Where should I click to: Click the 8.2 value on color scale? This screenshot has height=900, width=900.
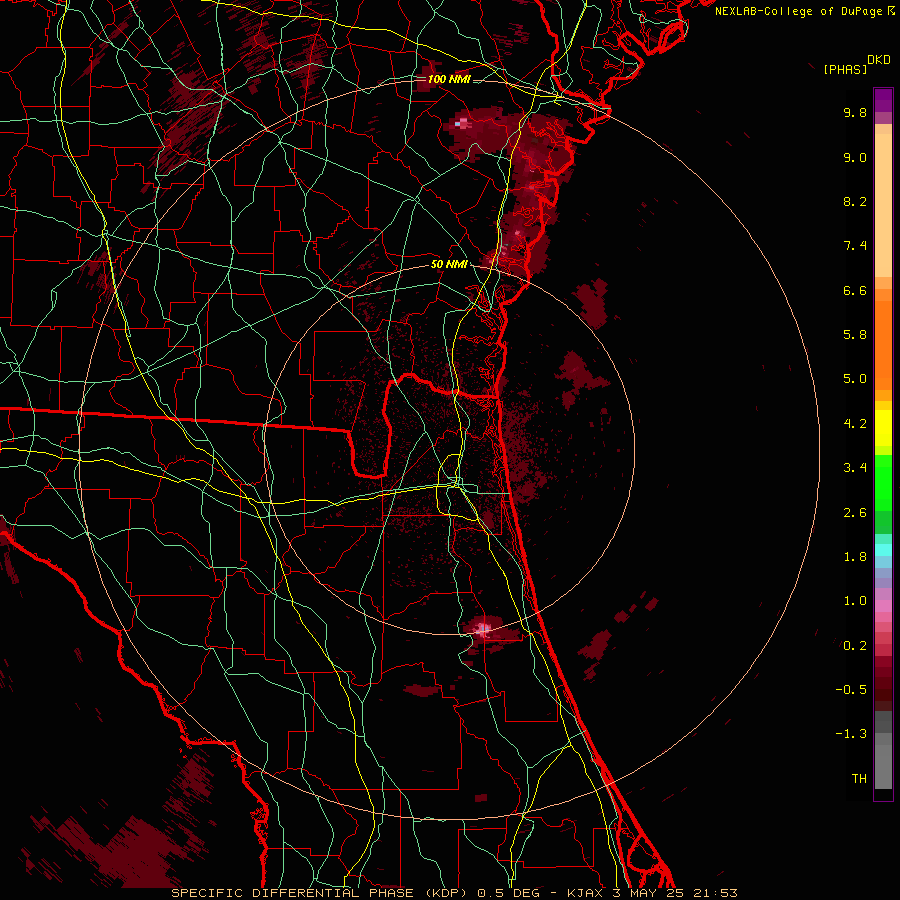855,201
